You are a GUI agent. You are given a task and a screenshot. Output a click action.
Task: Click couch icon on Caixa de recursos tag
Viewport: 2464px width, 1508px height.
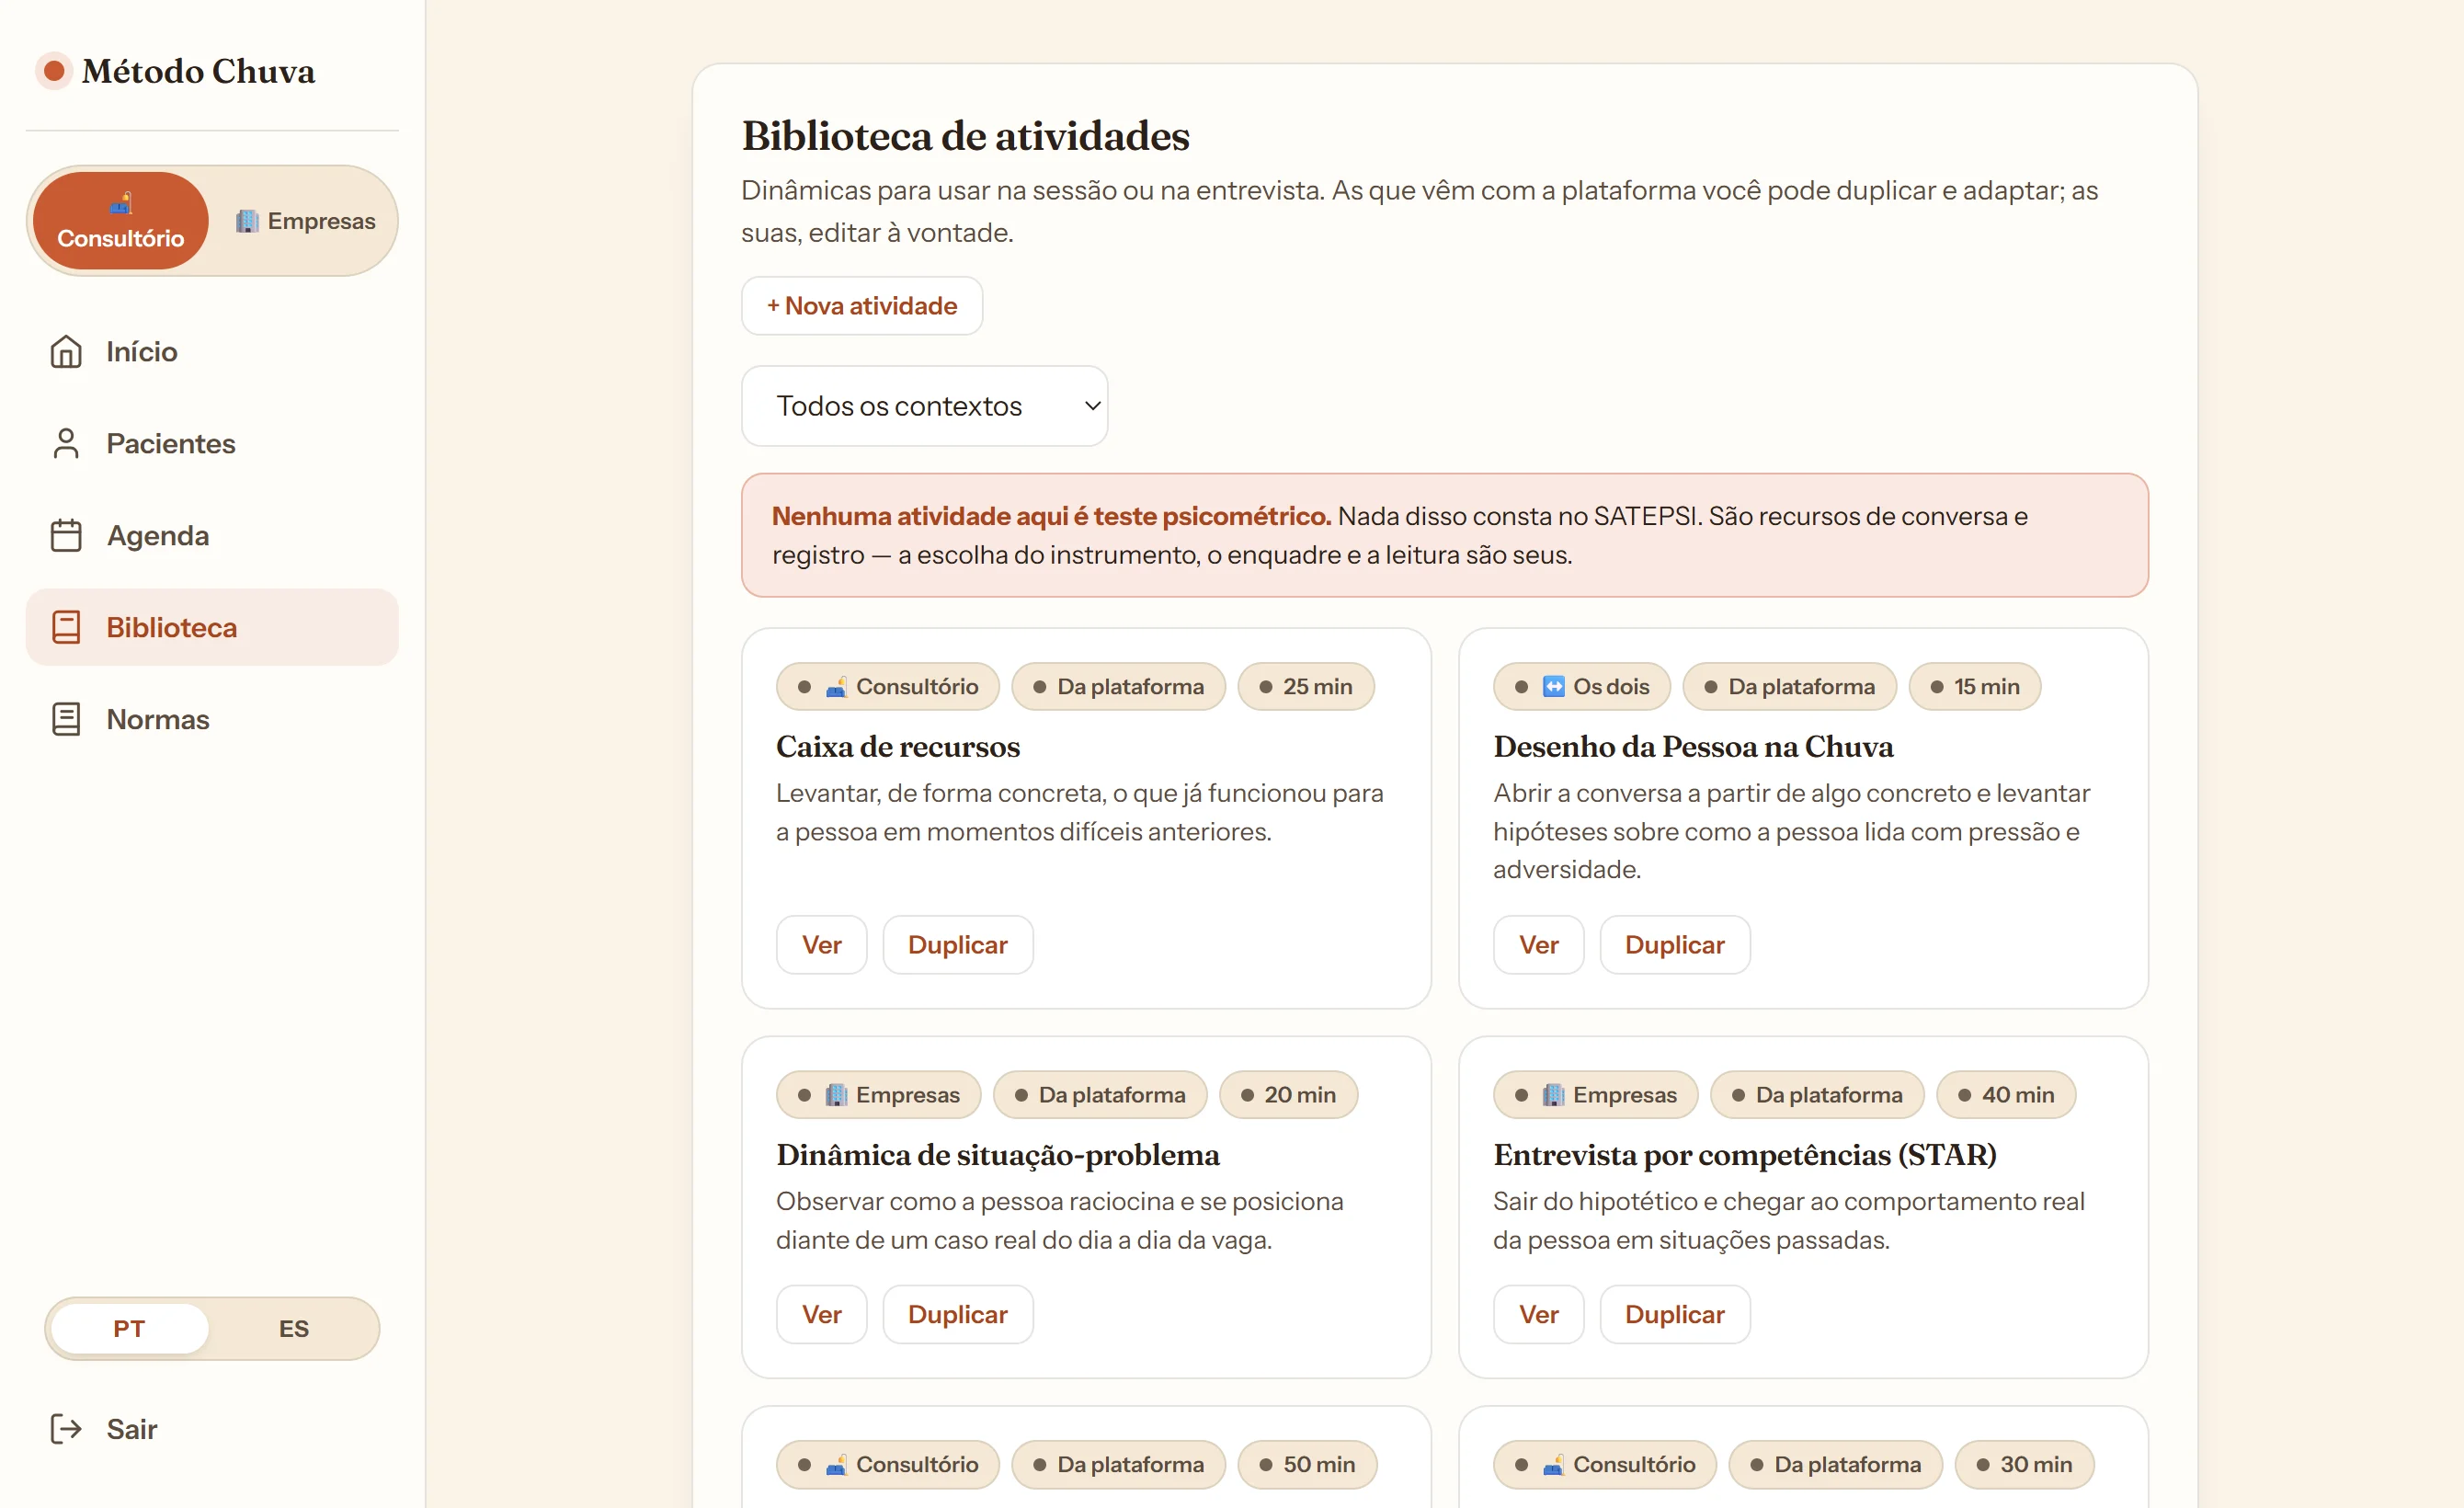[836, 687]
